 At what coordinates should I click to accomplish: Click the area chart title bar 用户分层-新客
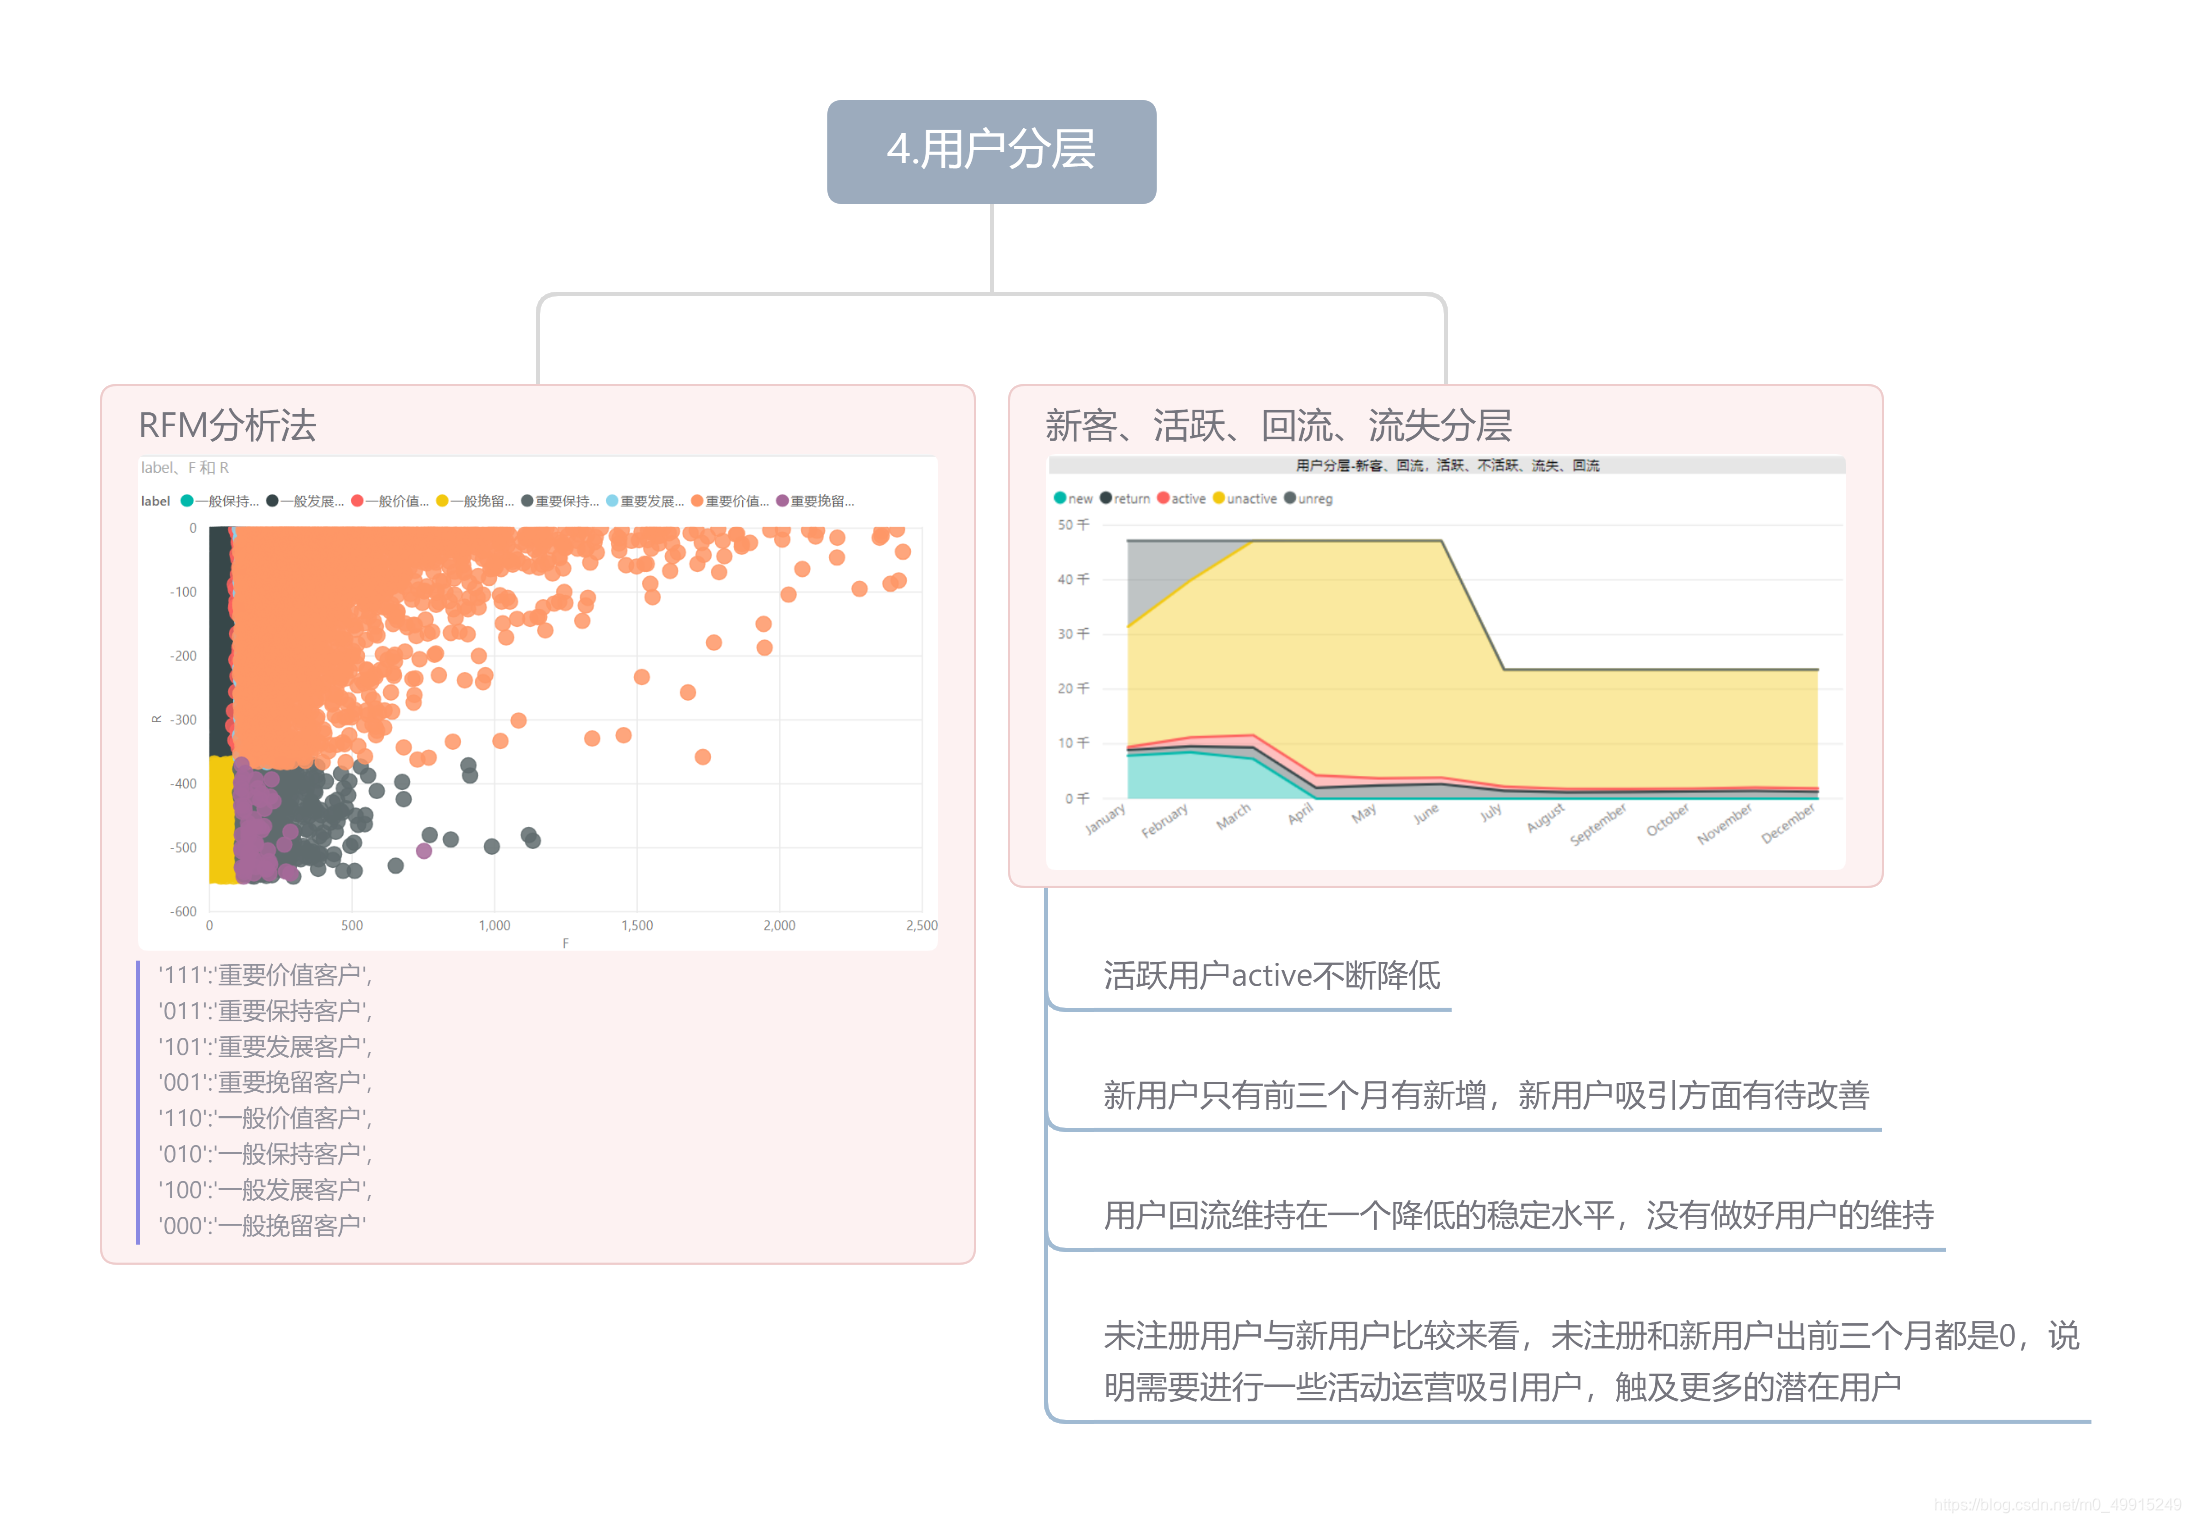[x=1446, y=465]
